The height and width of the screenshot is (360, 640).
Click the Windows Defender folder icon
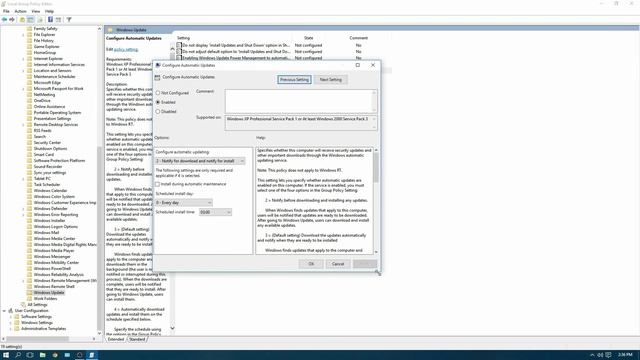(29, 209)
